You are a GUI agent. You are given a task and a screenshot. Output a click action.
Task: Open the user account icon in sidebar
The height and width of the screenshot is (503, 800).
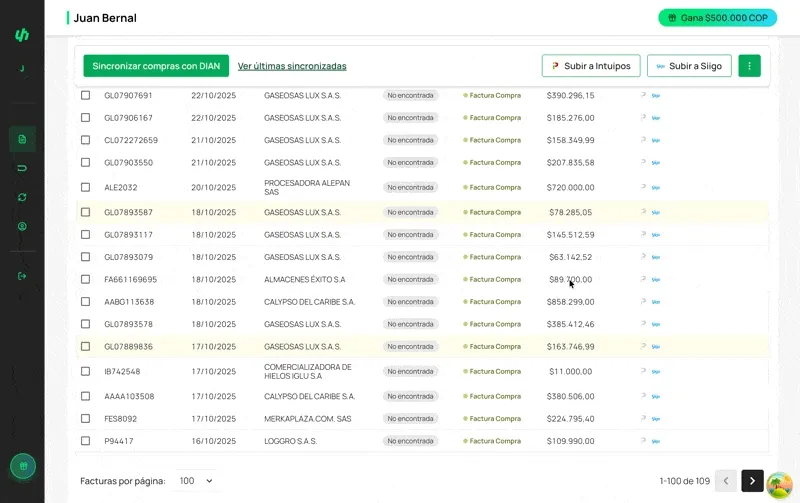22,226
